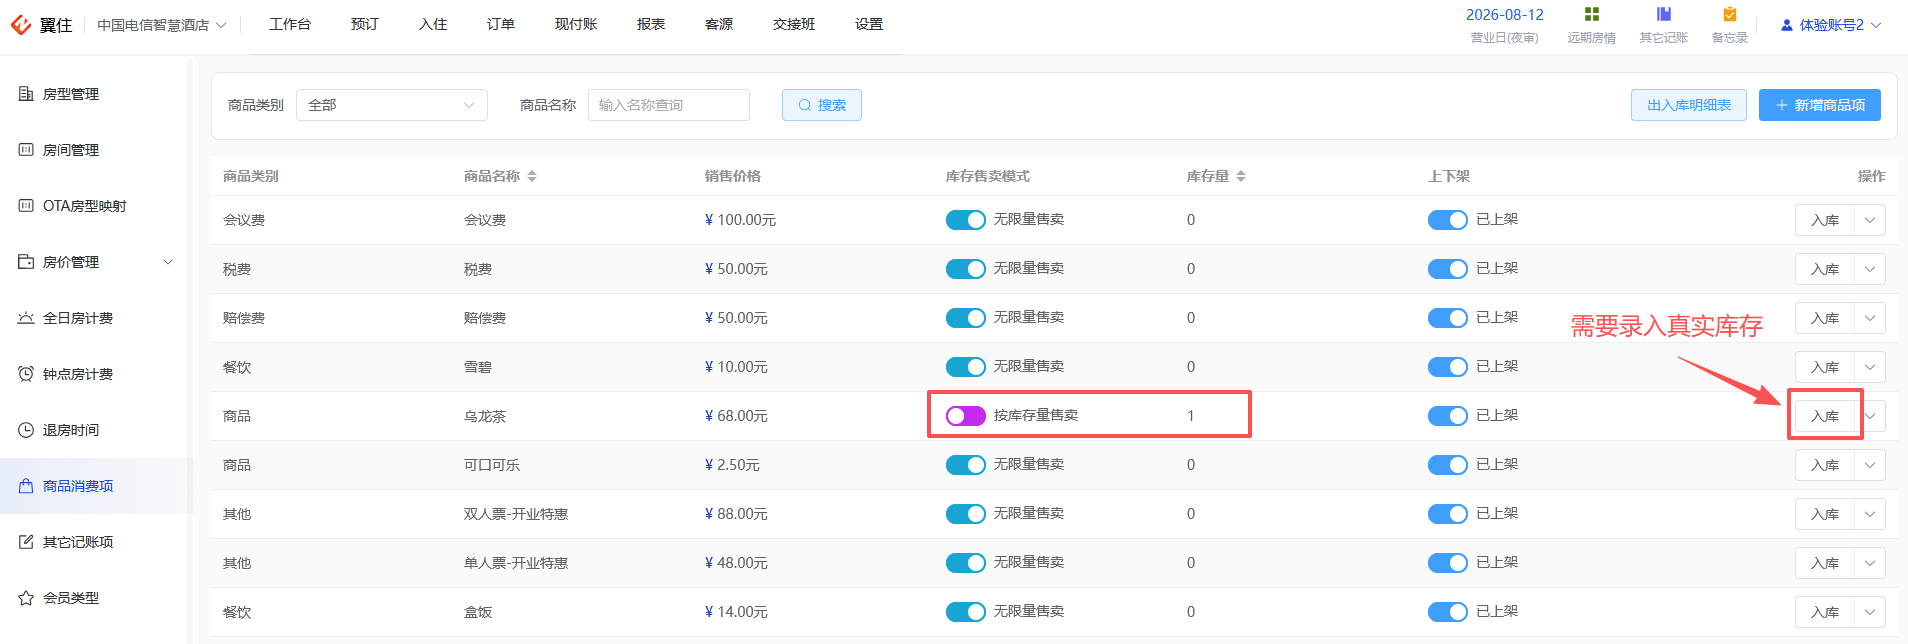The width and height of the screenshot is (1908, 644).
Task: Open the 报表 menu
Action: (651, 24)
